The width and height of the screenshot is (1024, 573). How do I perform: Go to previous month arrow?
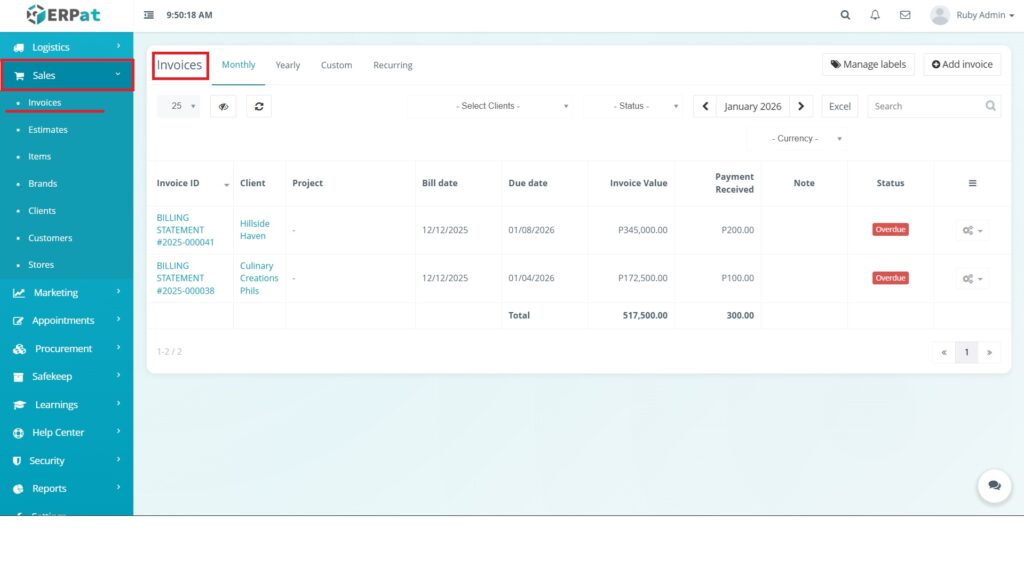point(705,106)
